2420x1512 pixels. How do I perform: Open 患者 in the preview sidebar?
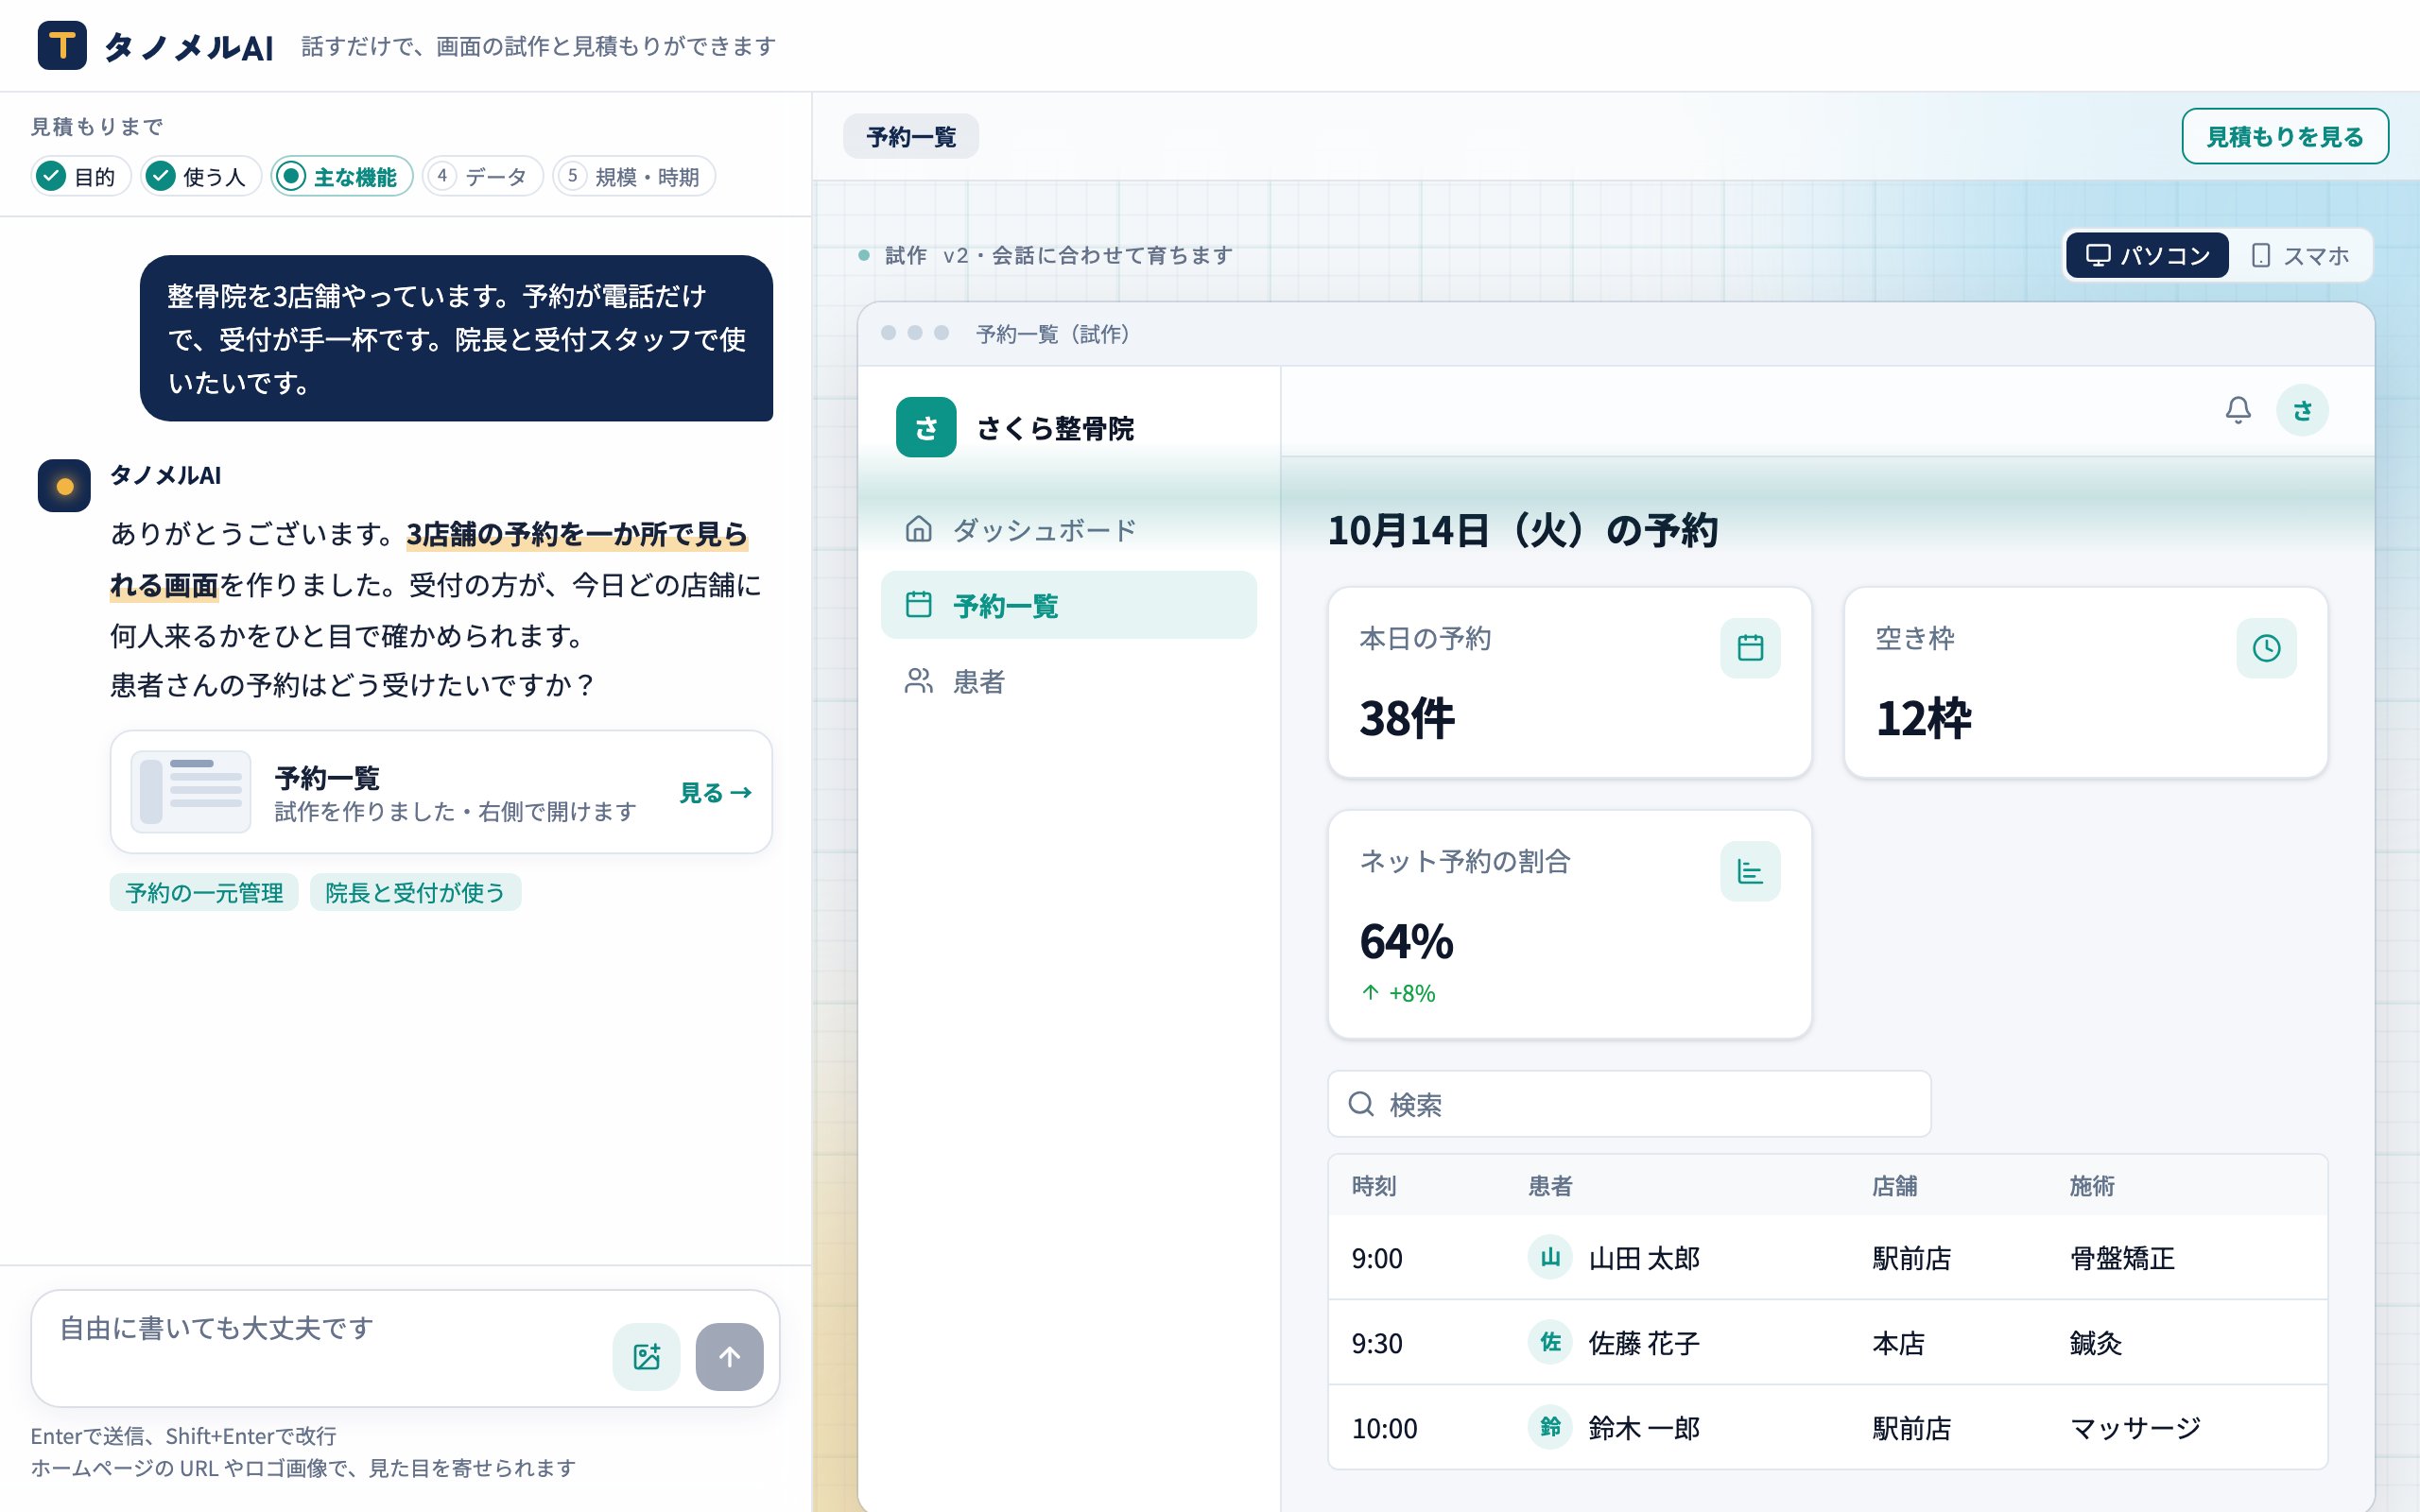[x=1068, y=681]
